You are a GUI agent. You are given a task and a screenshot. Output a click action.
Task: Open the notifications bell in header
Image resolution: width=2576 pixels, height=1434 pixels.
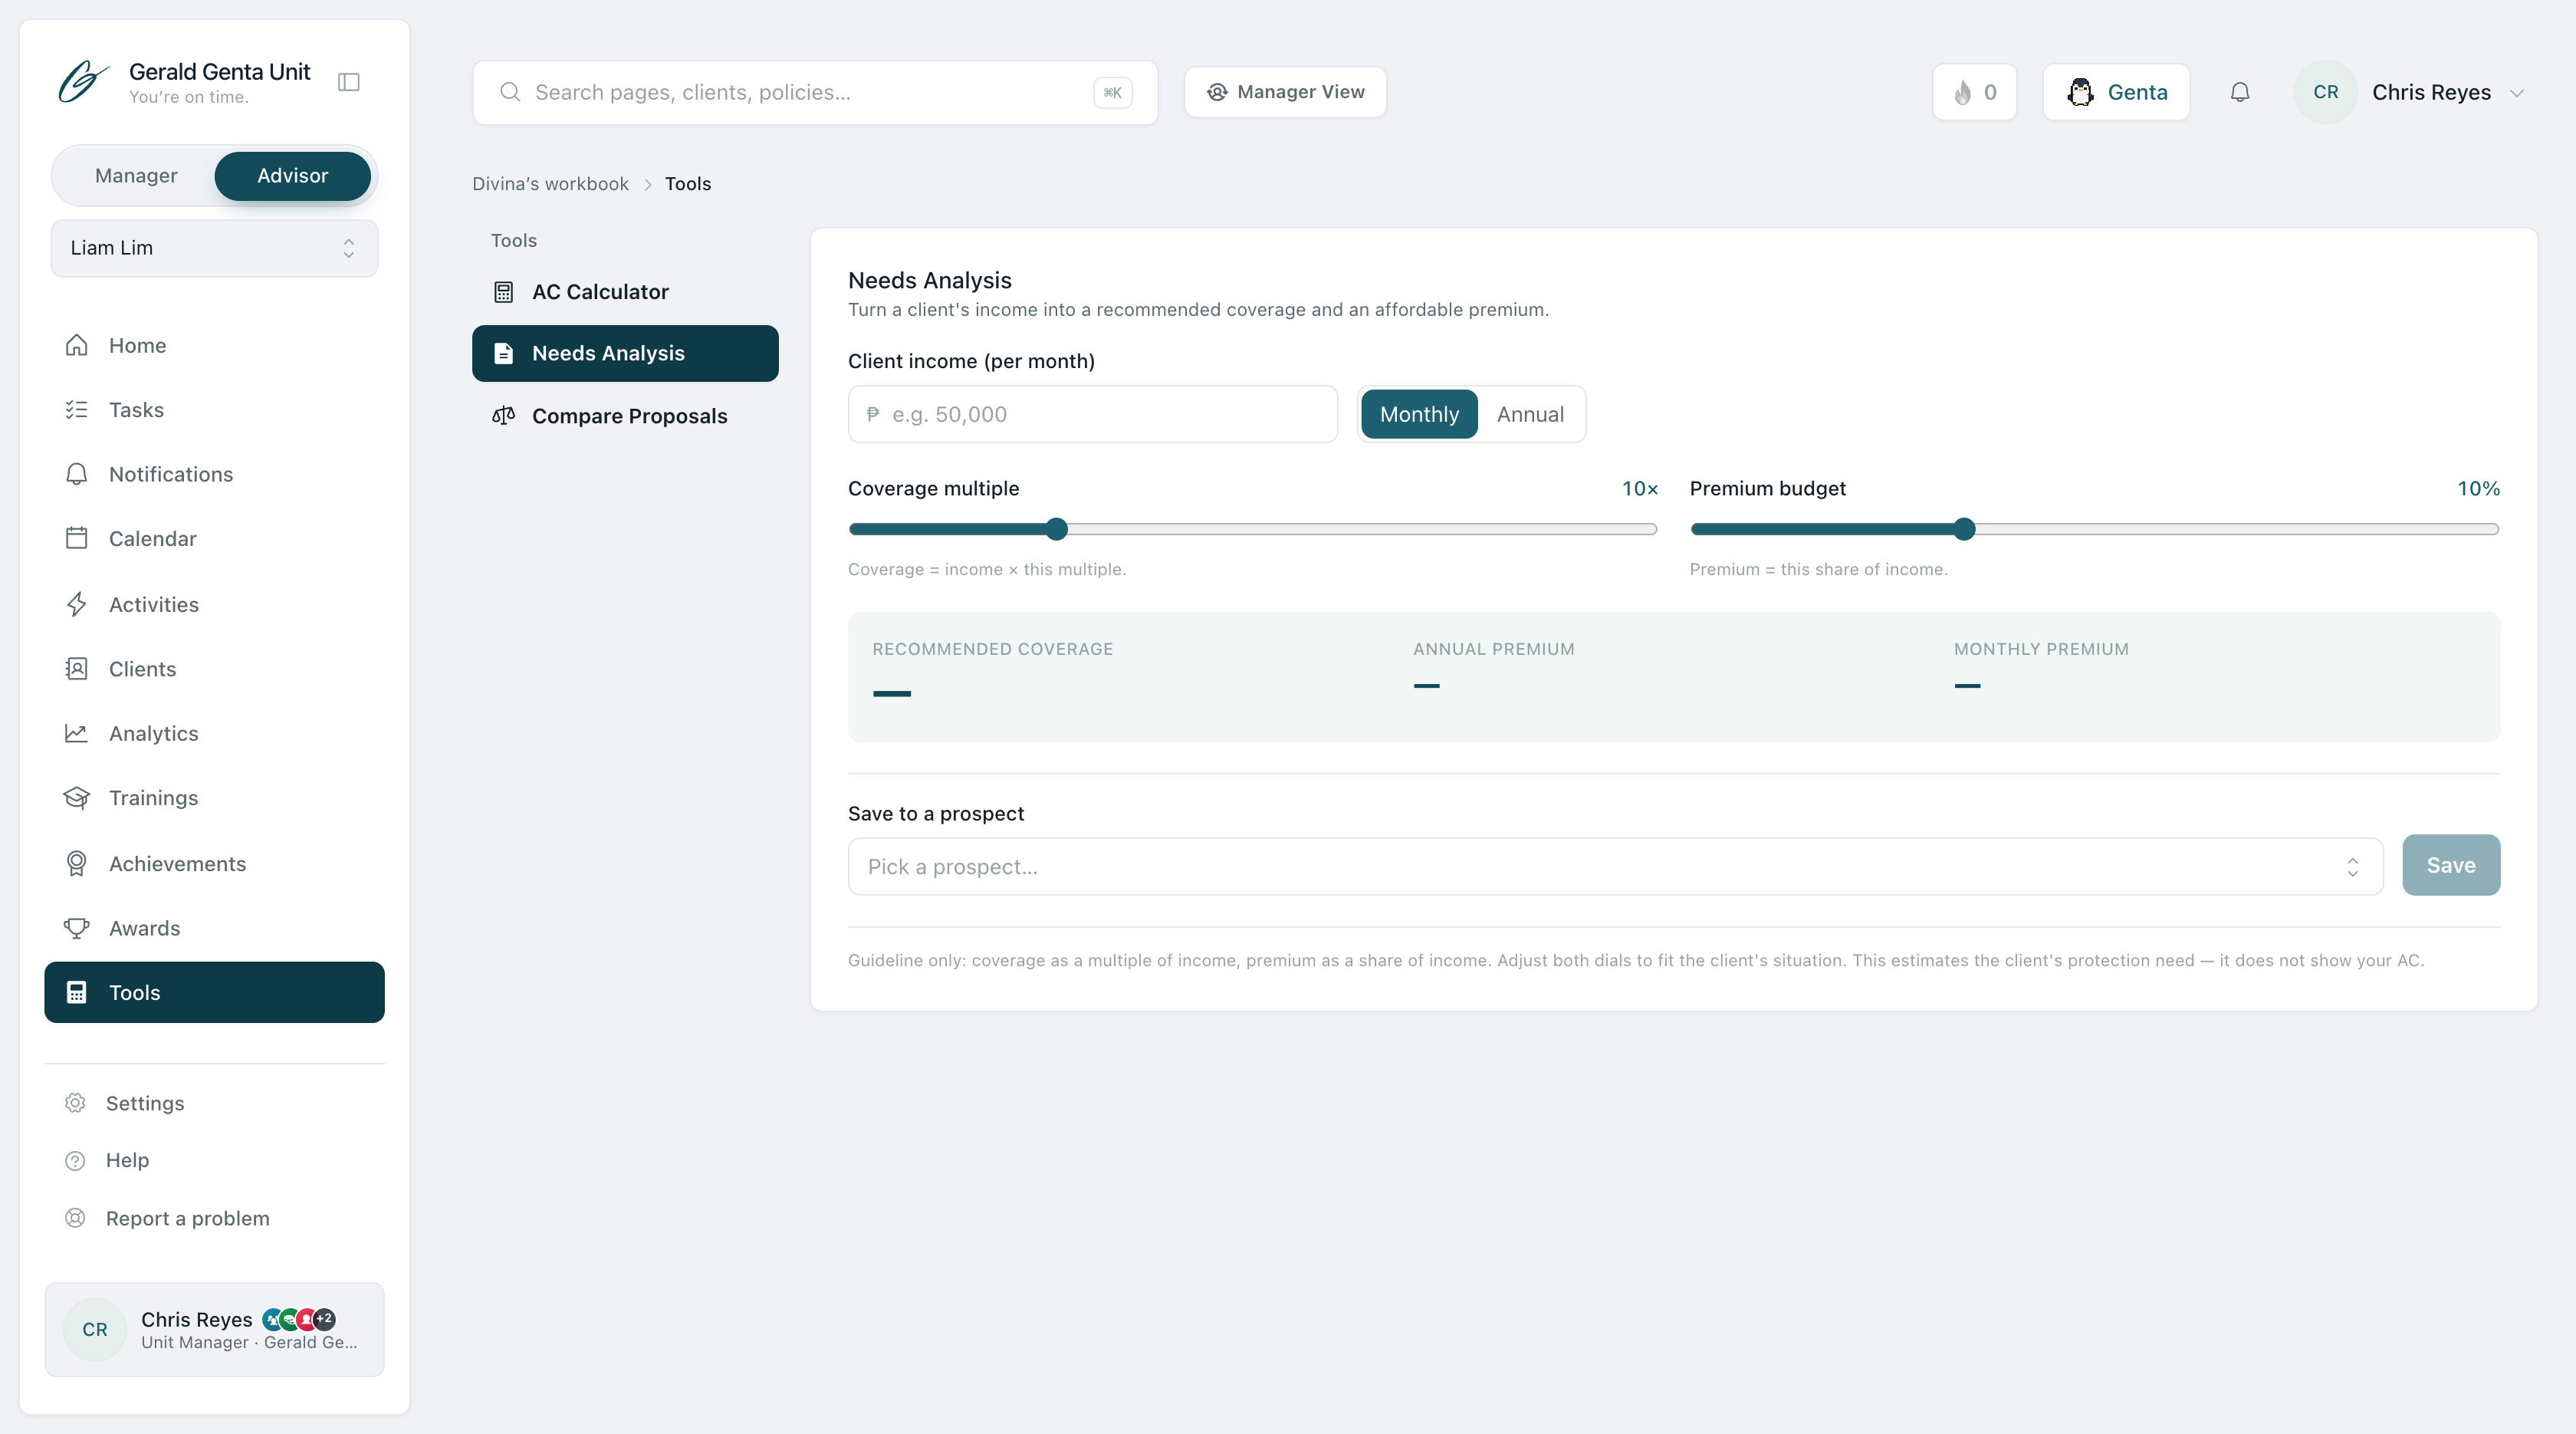coord(2240,92)
